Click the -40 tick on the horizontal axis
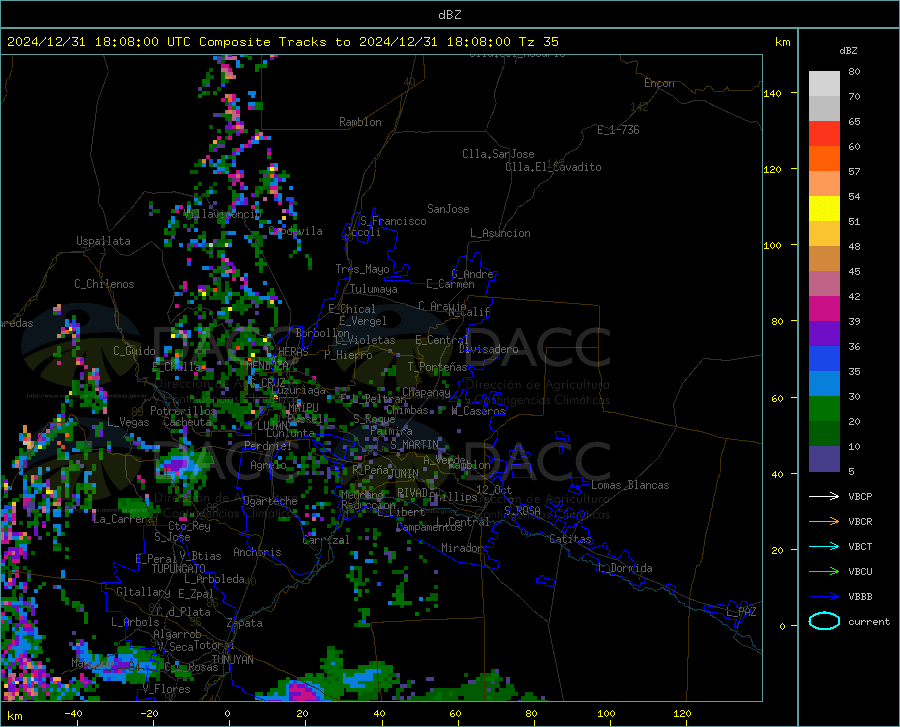900x727 pixels. click(73, 714)
